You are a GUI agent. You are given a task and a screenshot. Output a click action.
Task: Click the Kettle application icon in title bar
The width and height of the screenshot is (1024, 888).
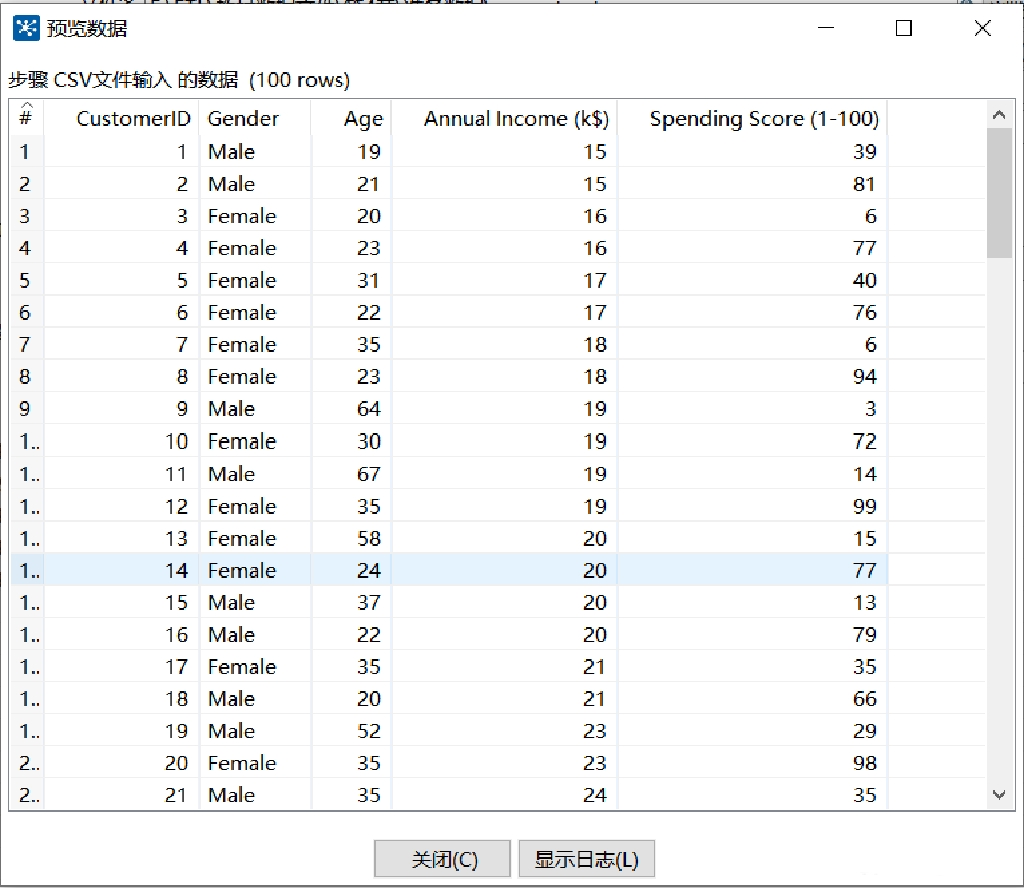tap(25, 29)
